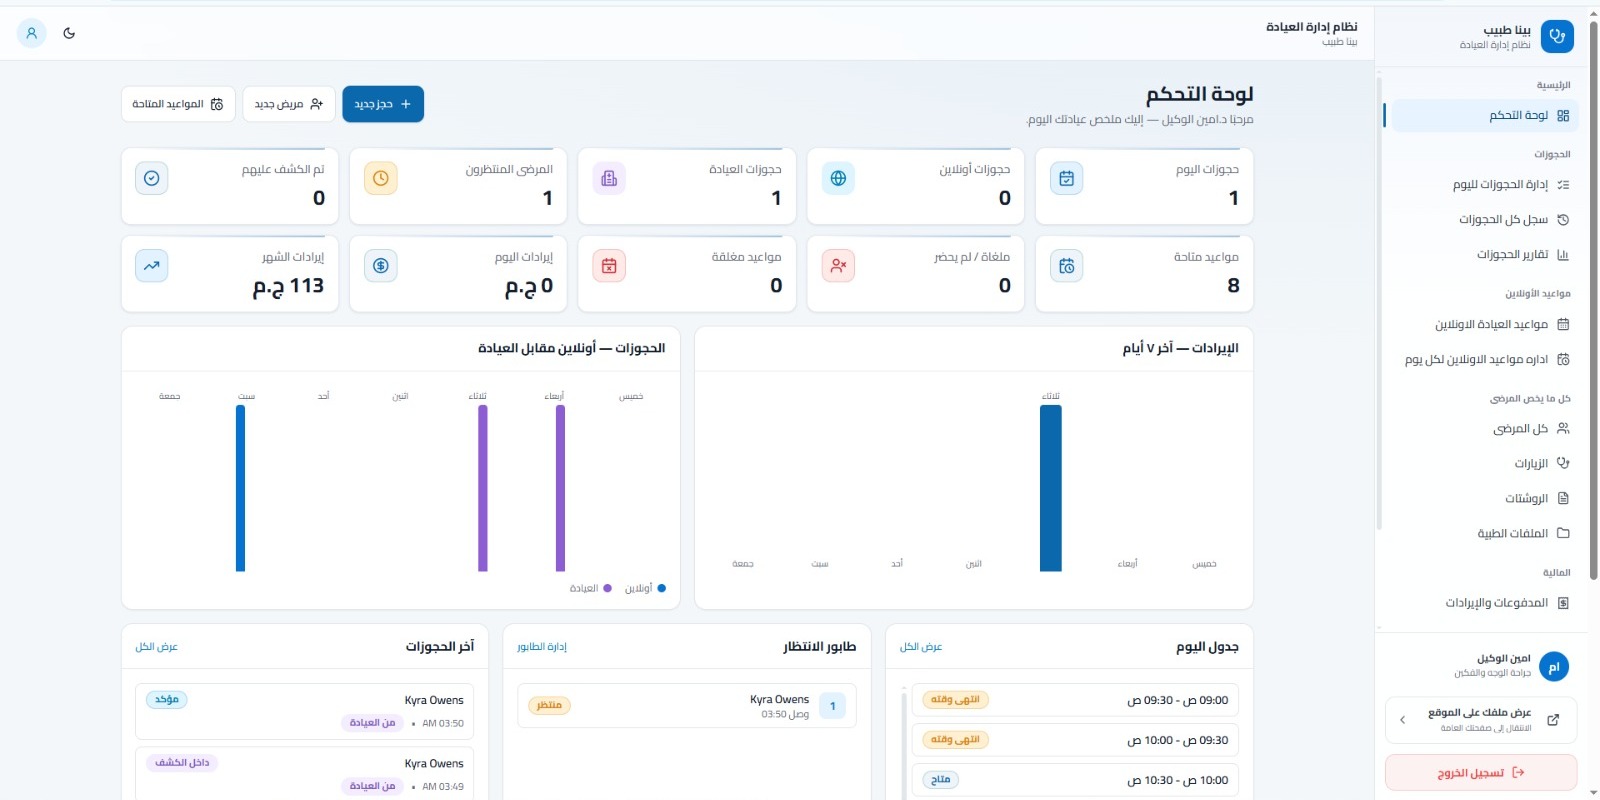Toggle dark mode moon icon
This screenshot has width=1600, height=800.
pos(69,33)
